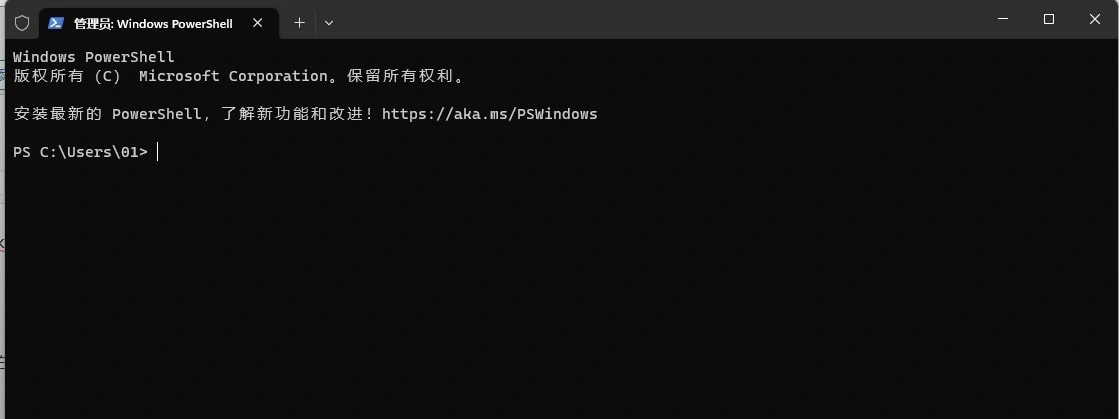Maximize the terminal window
Viewport: 1119px width, 419px height.
1048,19
